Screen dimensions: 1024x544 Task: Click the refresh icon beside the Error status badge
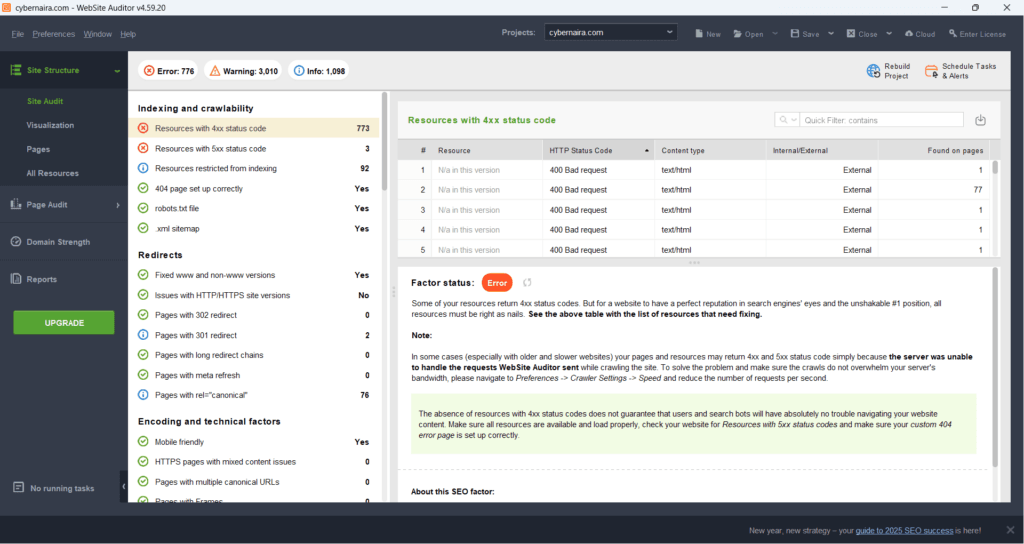(x=527, y=283)
